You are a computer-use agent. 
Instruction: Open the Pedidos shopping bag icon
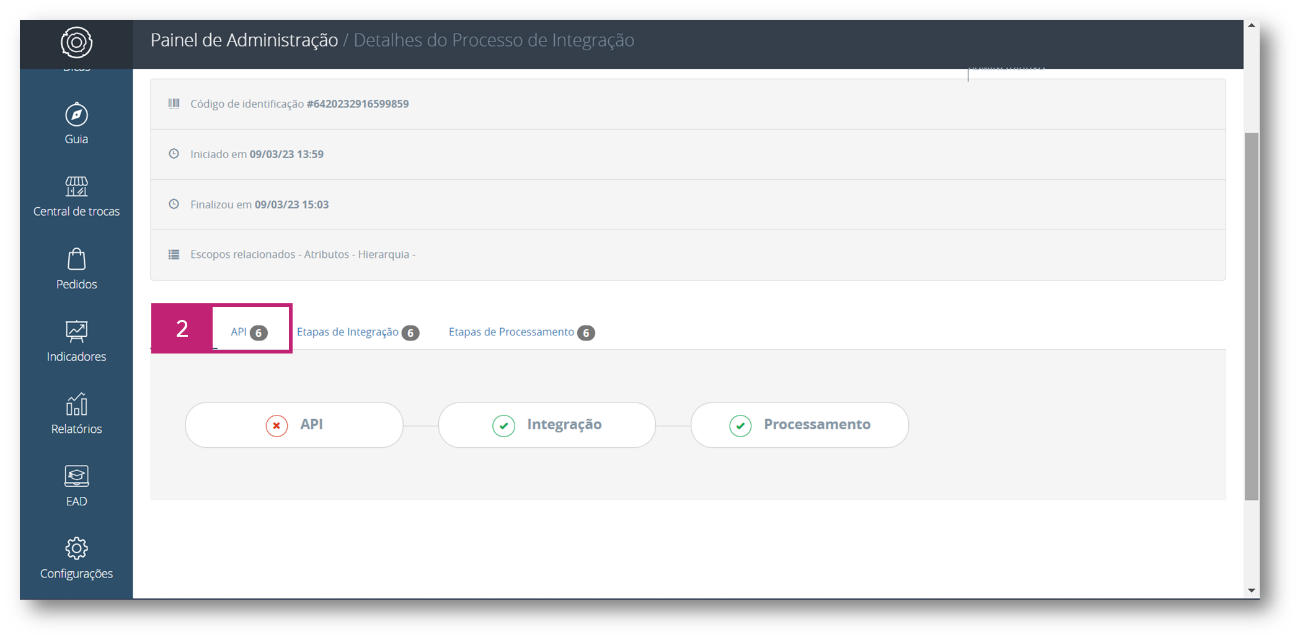(76, 259)
